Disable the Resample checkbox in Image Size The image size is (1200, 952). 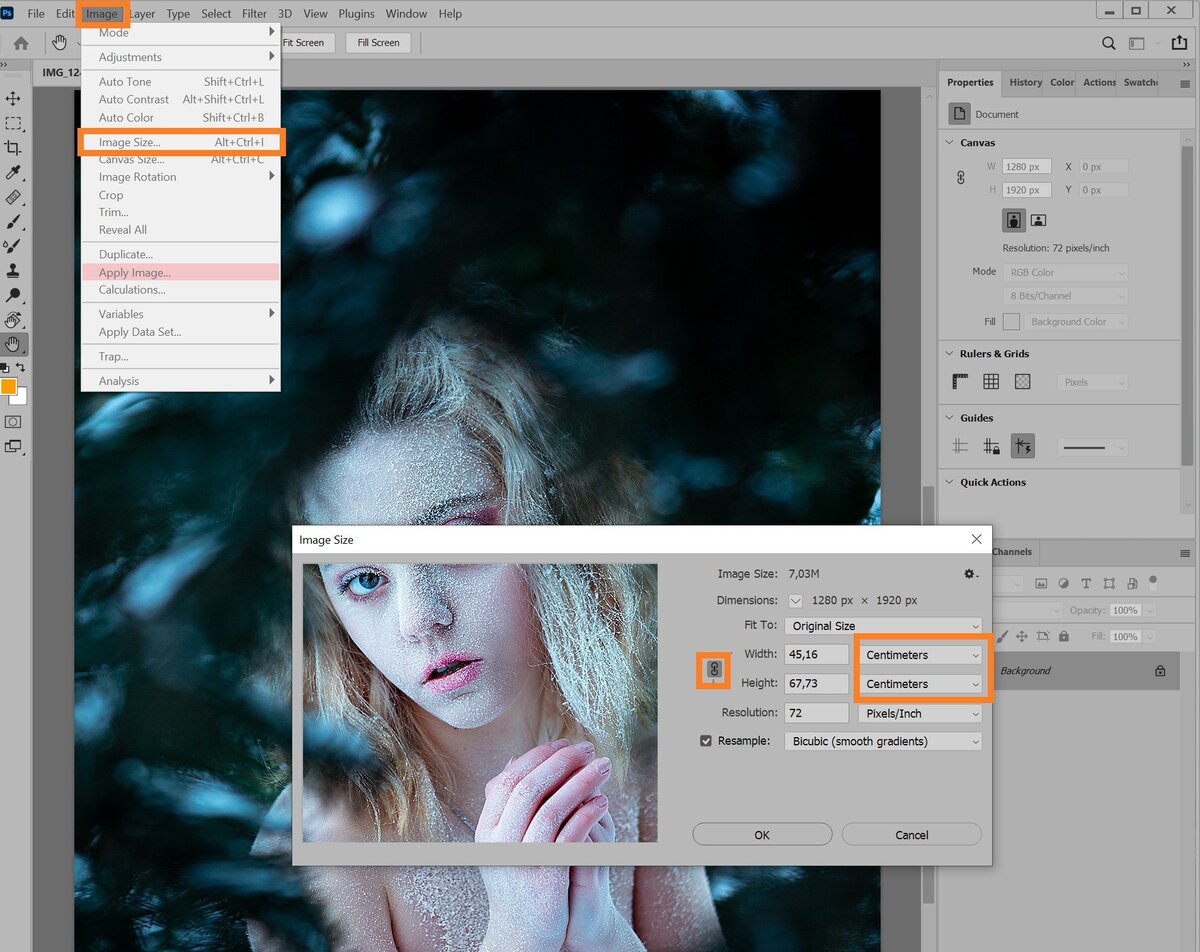pos(706,741)
